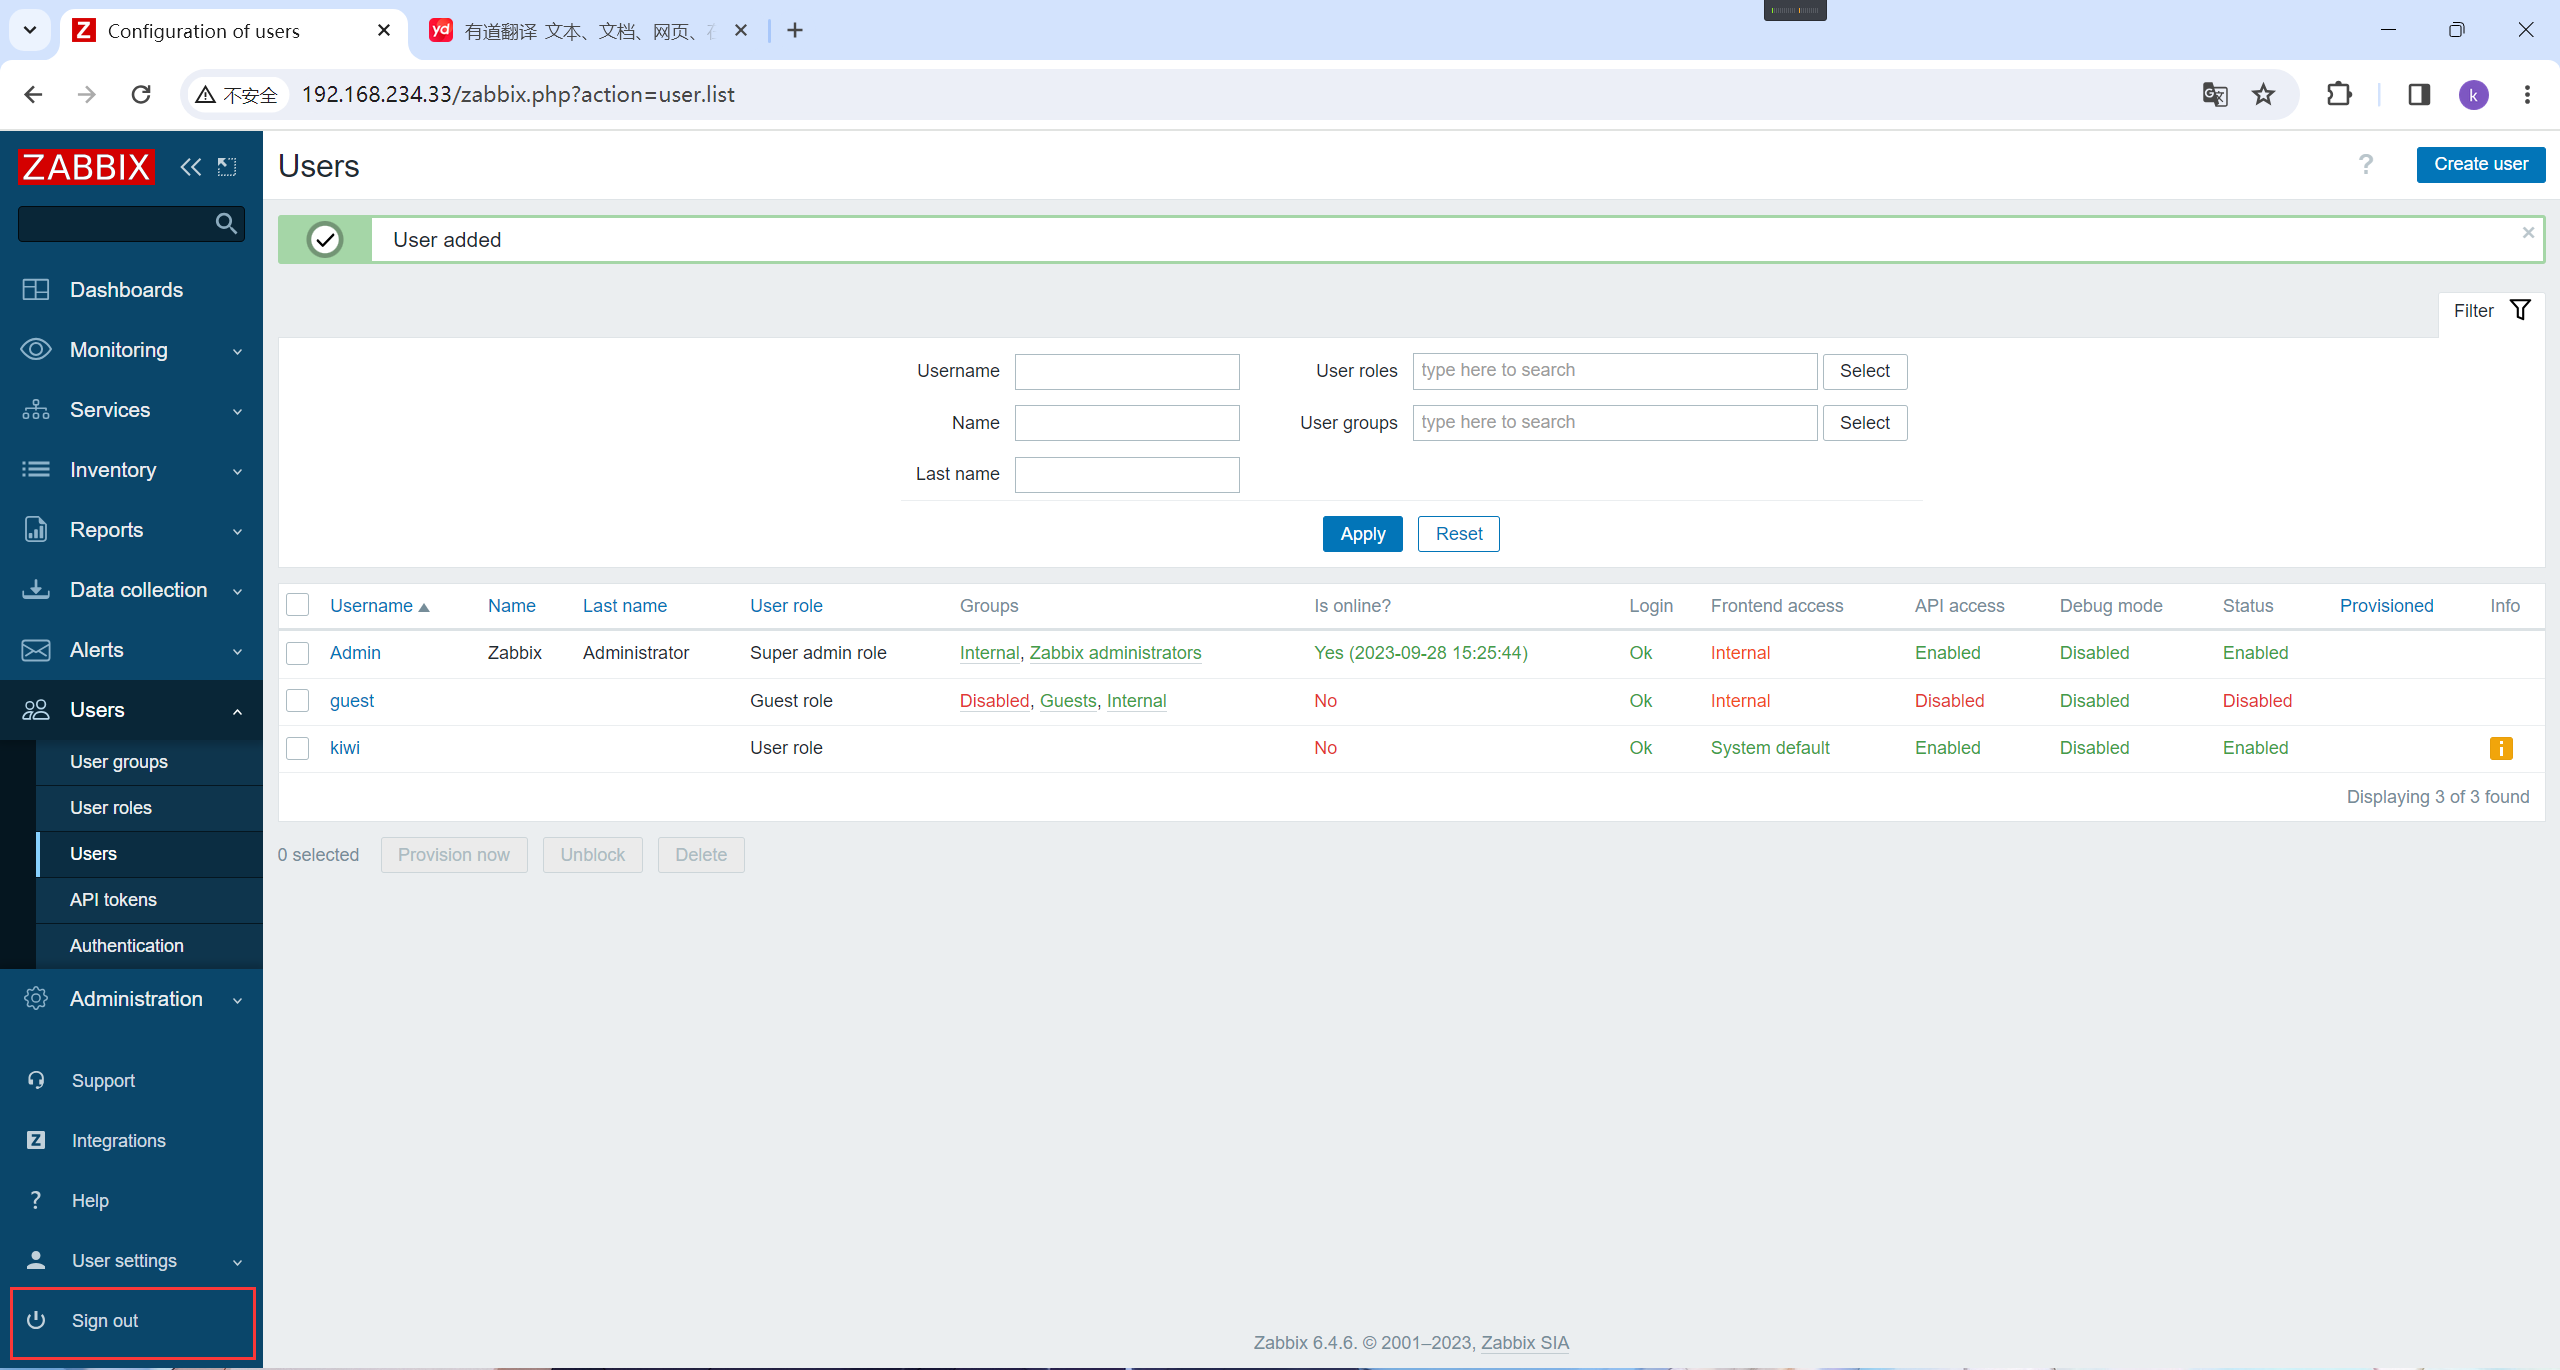Click Select beside User groups field
Viewport: 2560px width, 1370px height.
tap(1864, 423)
